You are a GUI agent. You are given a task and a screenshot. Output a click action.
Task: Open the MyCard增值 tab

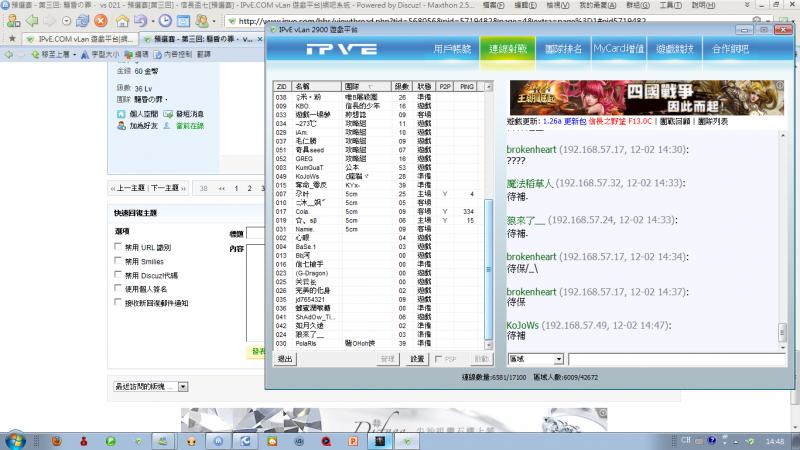click(619, 49)
